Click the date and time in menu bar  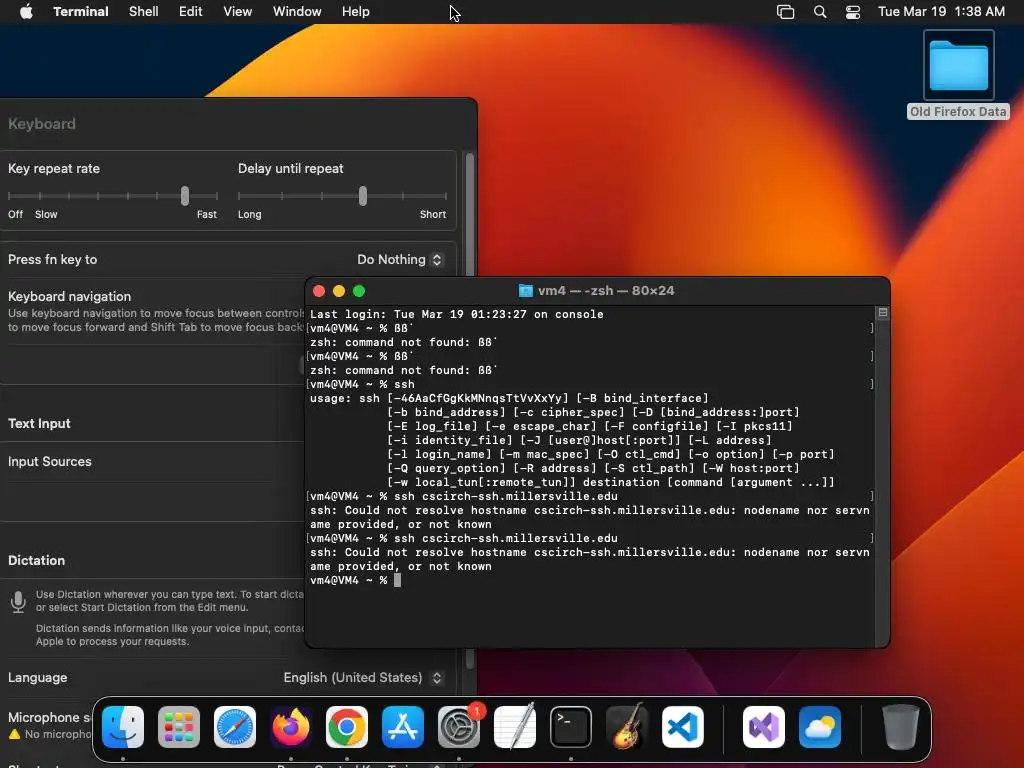click(941, 12)
